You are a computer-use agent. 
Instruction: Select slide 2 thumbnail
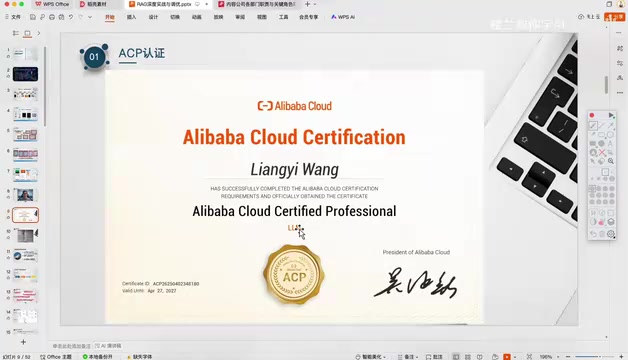pos(25,74)
